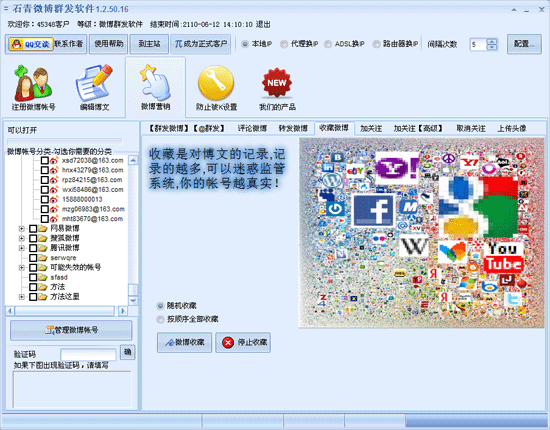Choose the 代理换IP radio option
Viewport: 550px width, 430px height.
[x=284, y=44]
